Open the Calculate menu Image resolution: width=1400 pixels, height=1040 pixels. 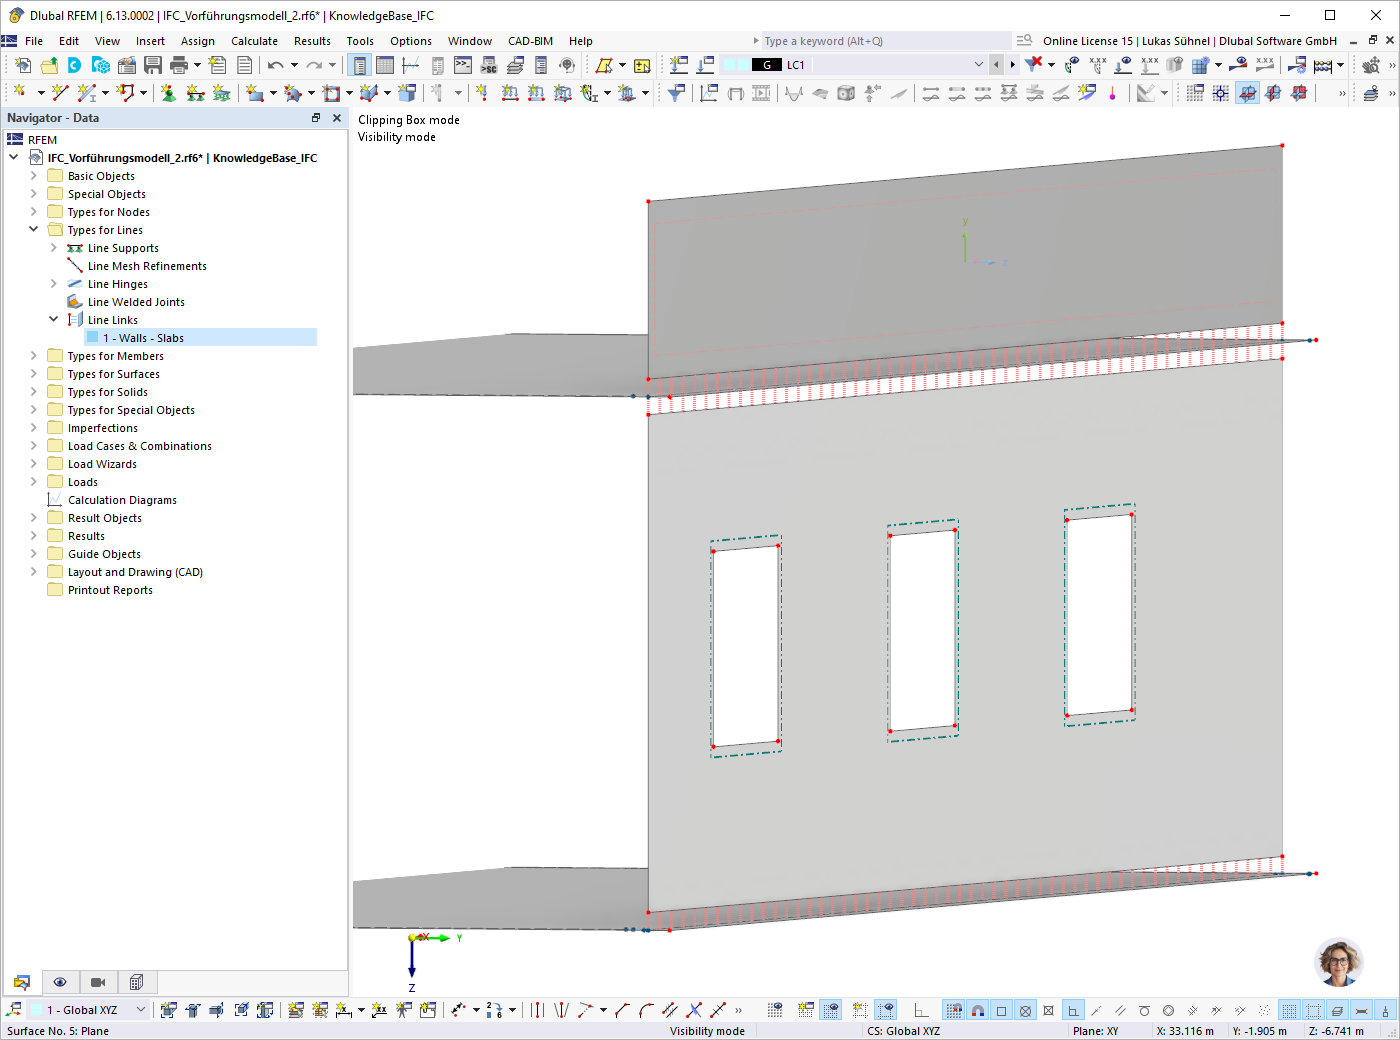pyautogui.click(x=254, y=41)
